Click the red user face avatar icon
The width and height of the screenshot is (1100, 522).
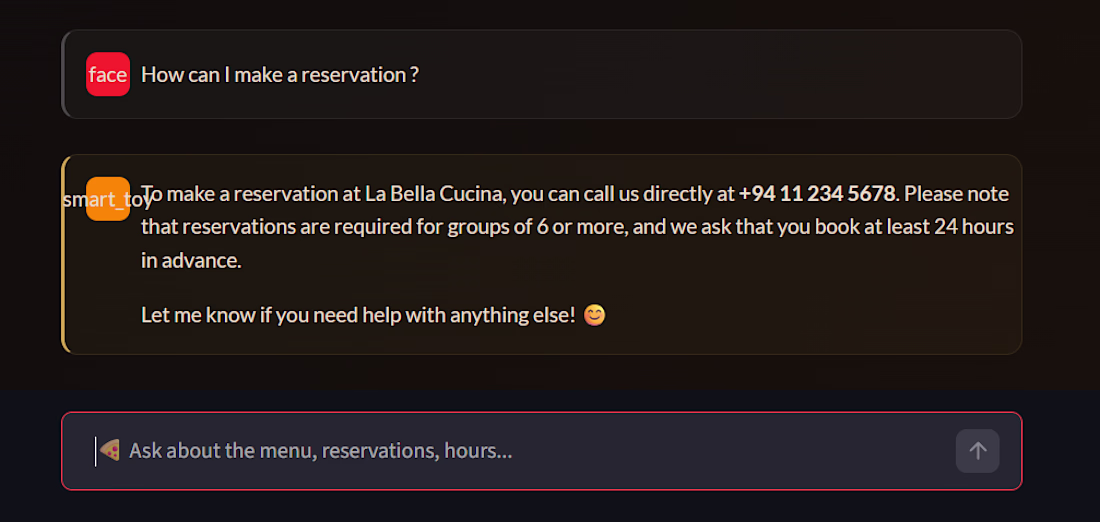click(108, 74)
